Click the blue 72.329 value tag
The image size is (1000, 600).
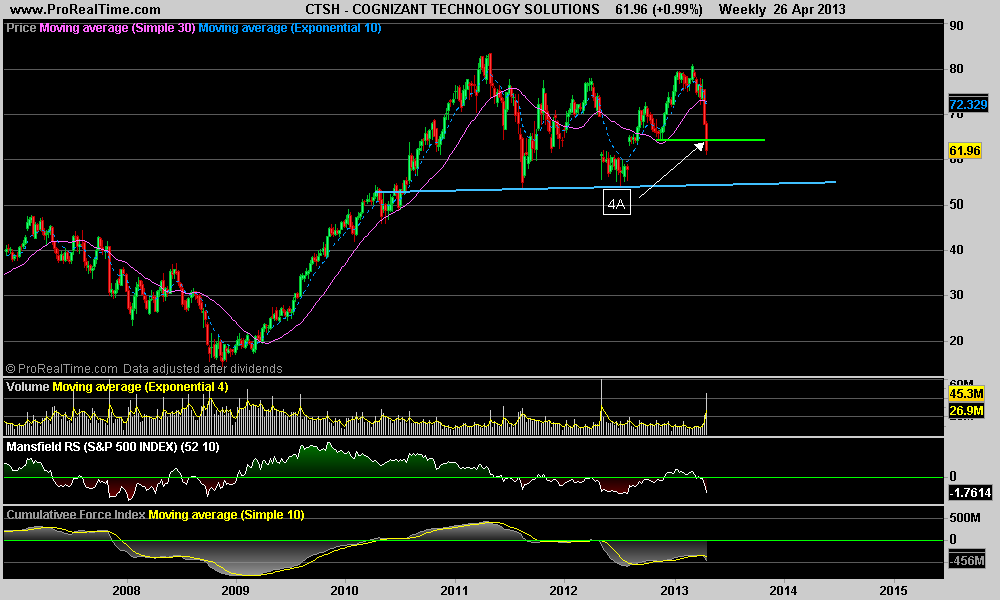coord(968,105)
